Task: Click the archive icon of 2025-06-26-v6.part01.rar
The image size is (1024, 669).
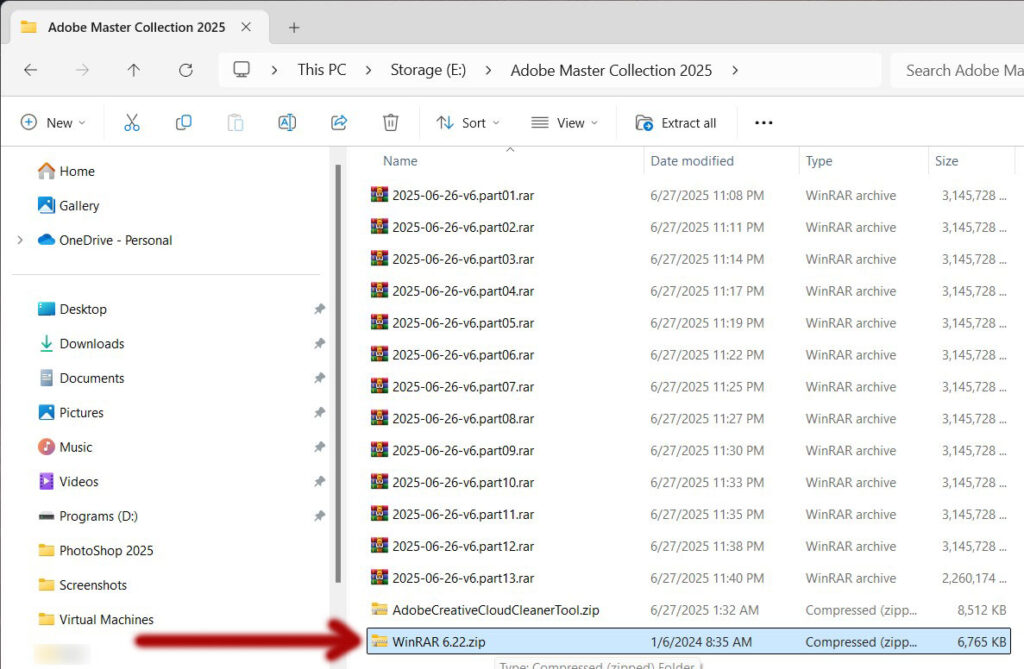Action: click(379, 195)
